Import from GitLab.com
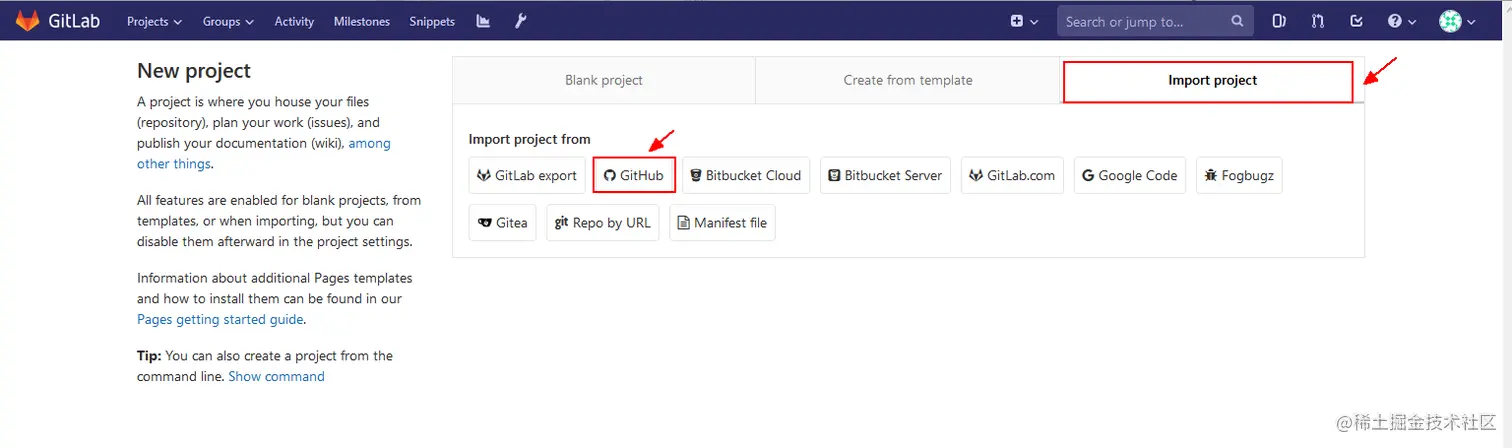The image size is (1512, 448). pos(1012,175)
